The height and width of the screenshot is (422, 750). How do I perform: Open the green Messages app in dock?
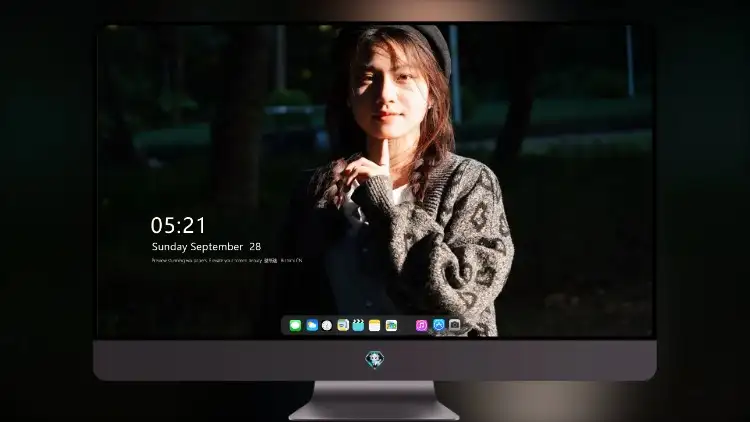[x=295, y=325]
